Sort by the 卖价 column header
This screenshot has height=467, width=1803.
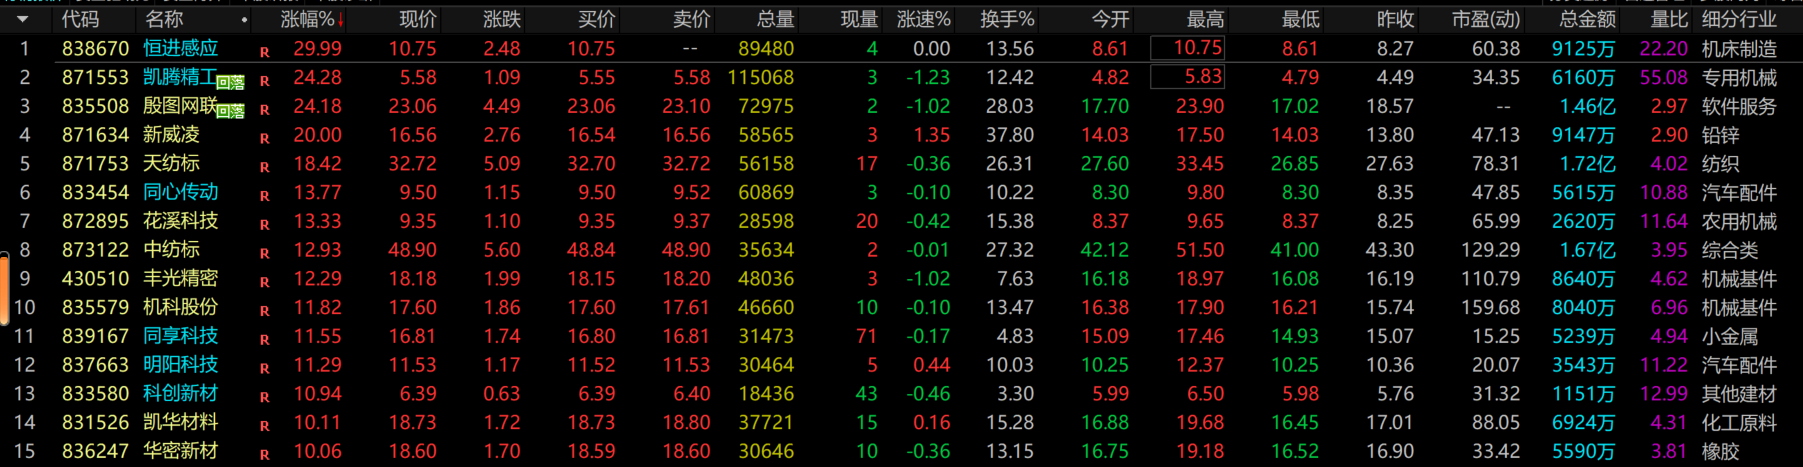click(x=691, y=19)
